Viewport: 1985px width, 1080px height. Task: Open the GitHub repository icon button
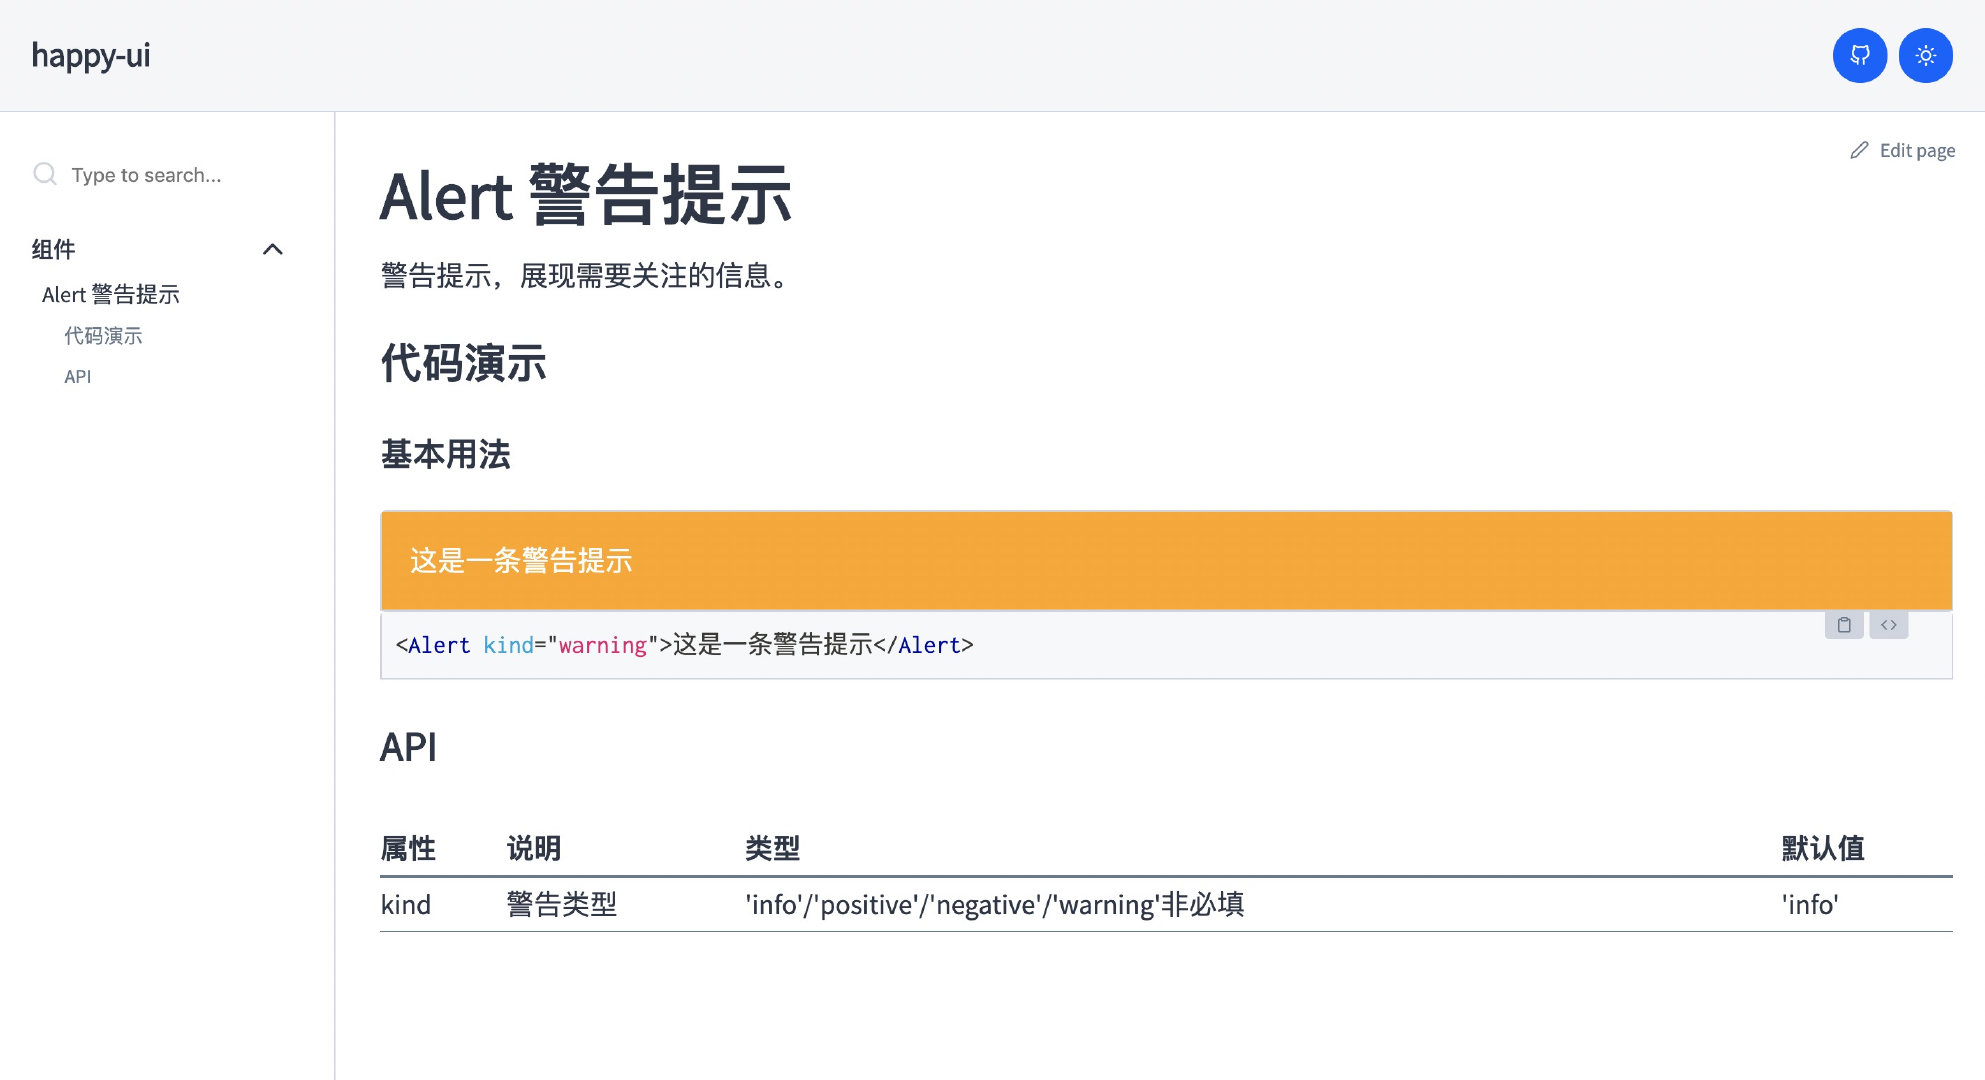click(x=1859, y=55)
